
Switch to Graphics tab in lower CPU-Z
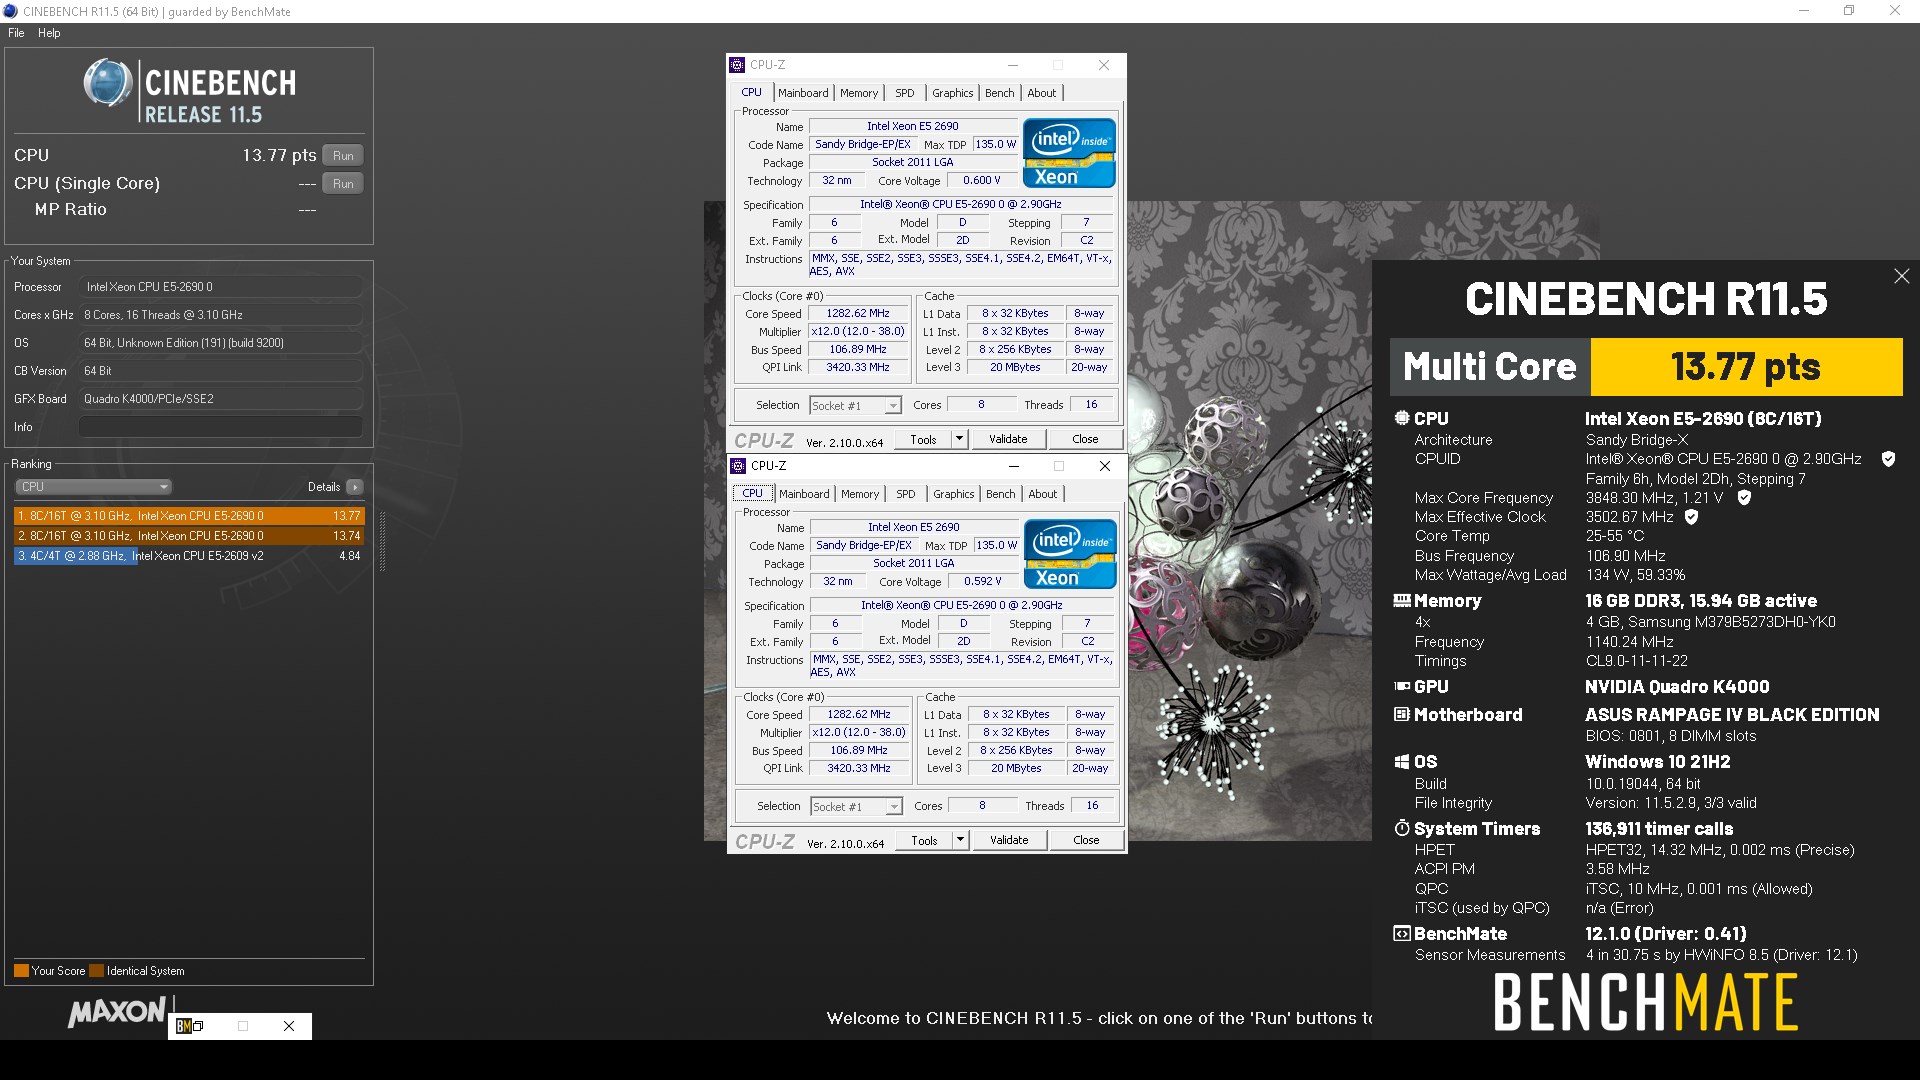(x=953, y=494)
